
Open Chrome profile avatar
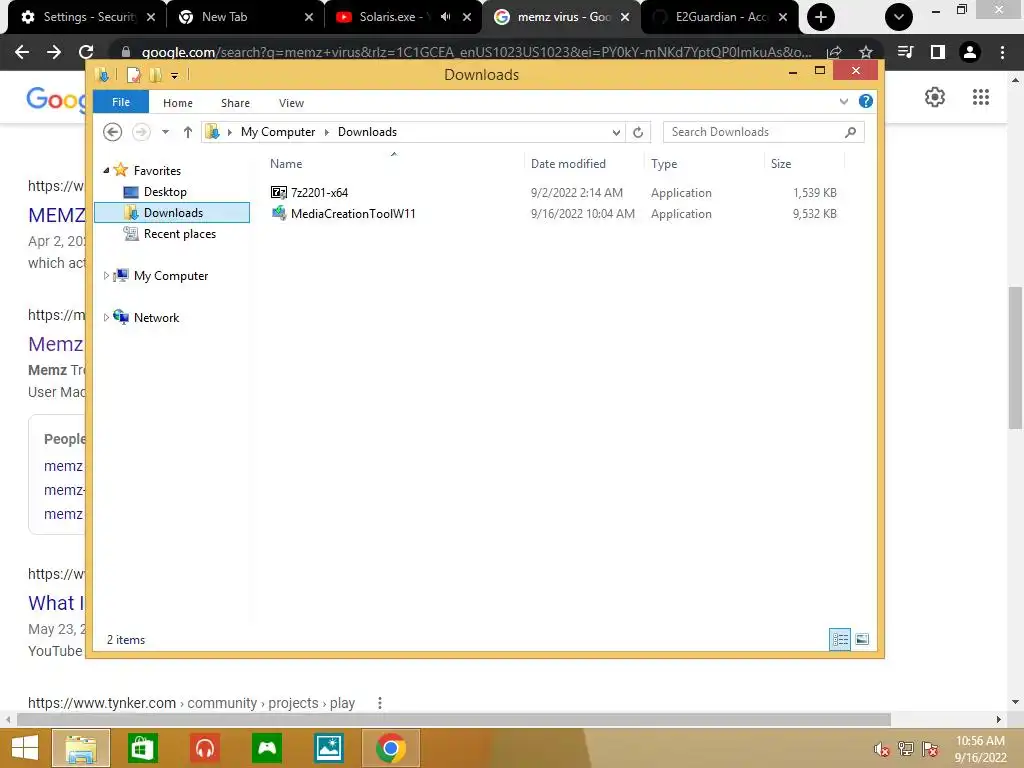tap(970, 52)
